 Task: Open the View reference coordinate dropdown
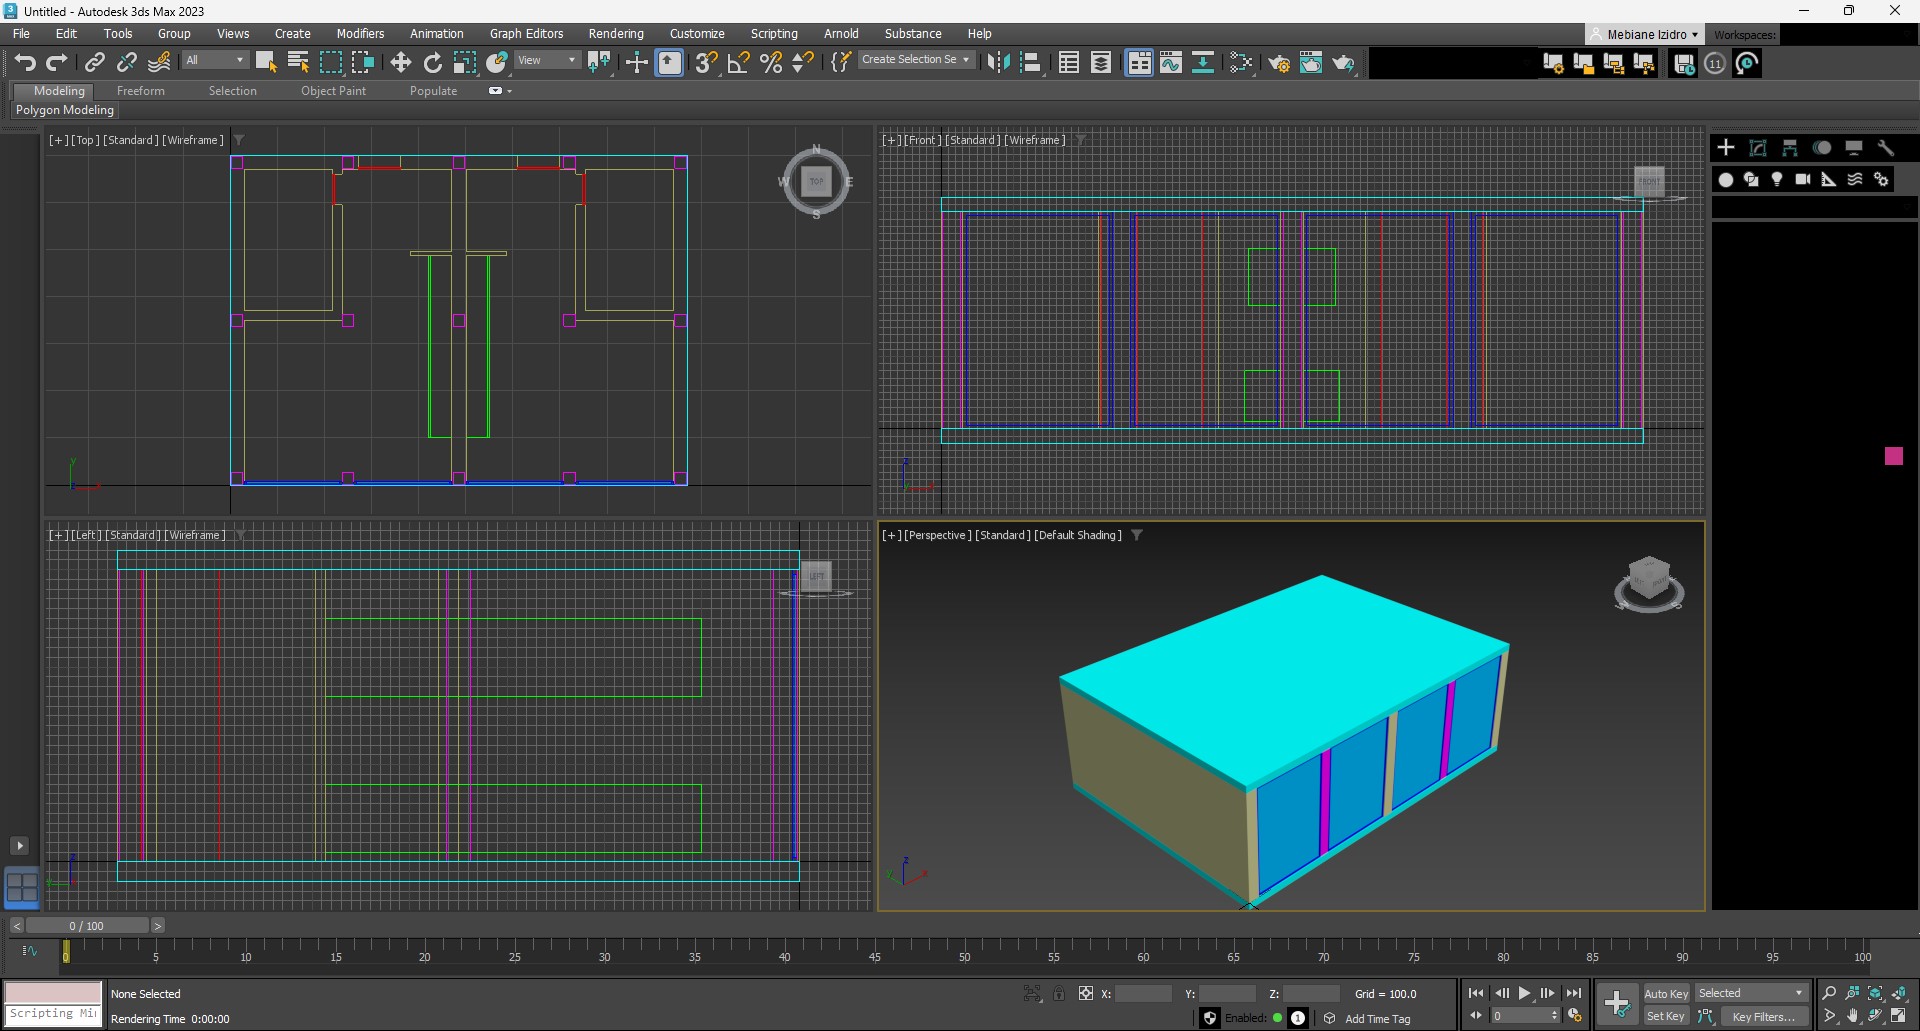pyautogui.click(x=546, y=60)
